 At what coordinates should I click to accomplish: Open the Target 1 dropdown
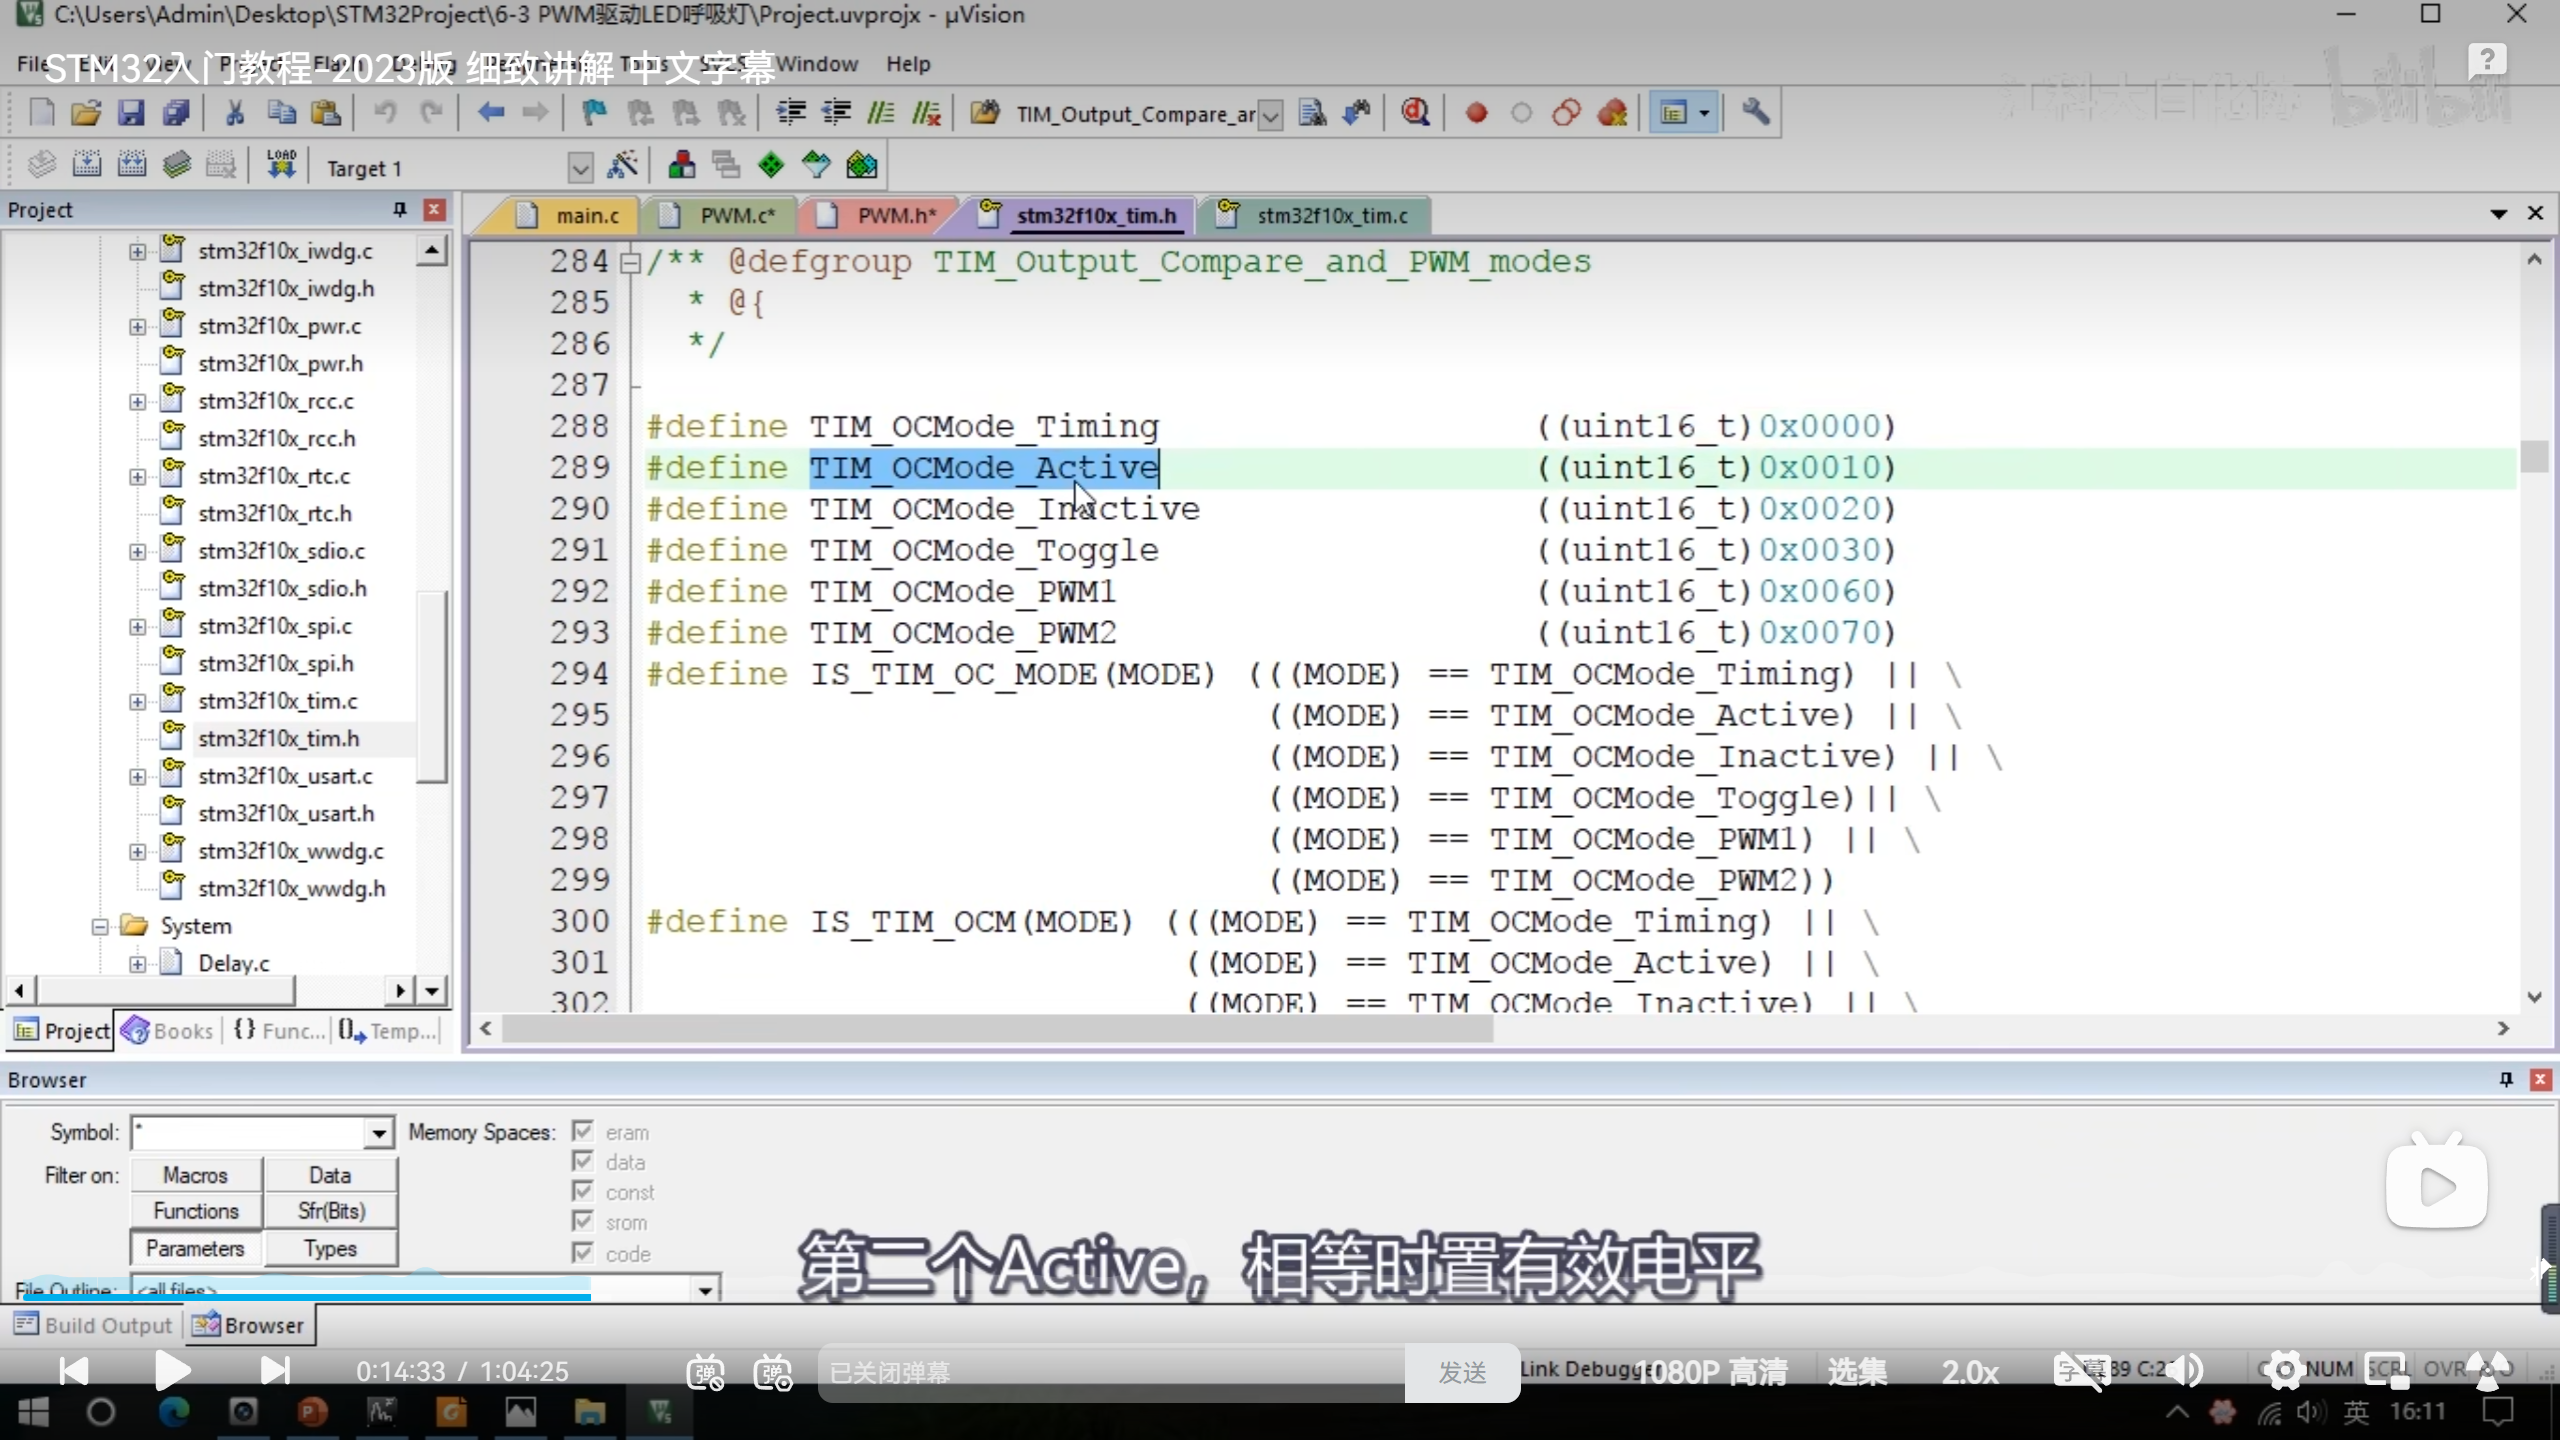click(580, 167)
